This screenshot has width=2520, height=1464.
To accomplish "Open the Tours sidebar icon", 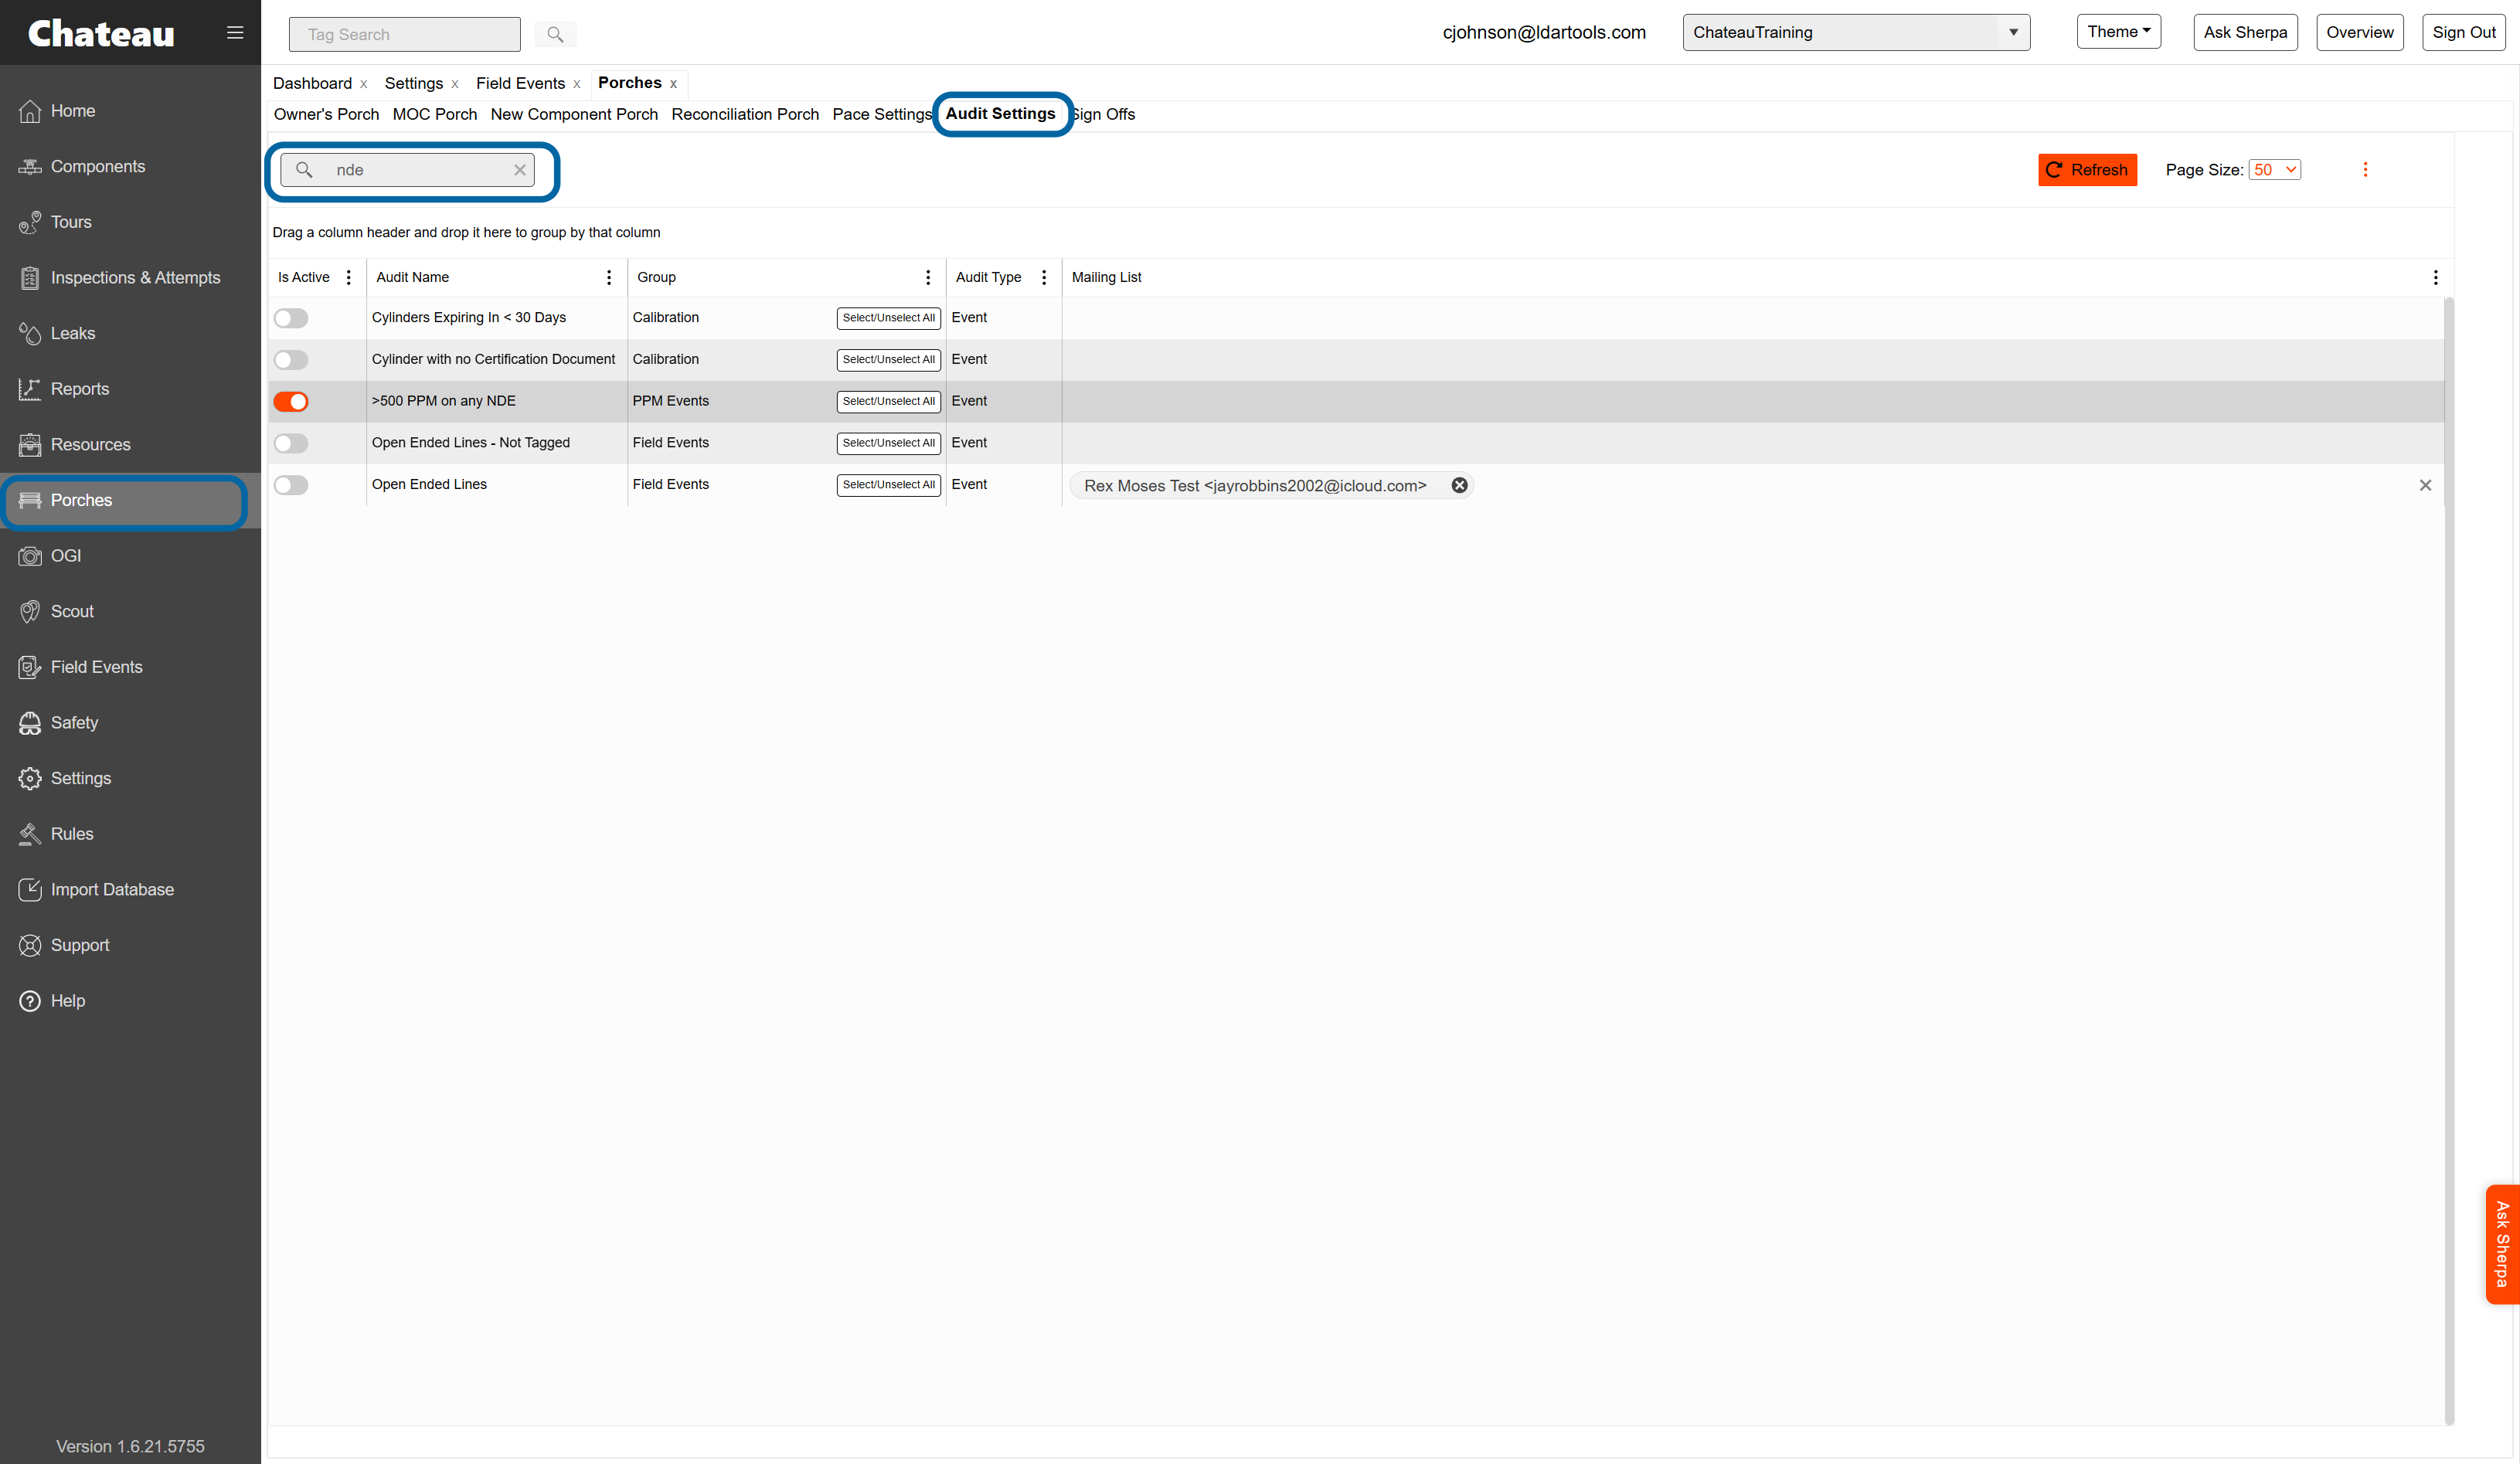I will pos(30,222).
